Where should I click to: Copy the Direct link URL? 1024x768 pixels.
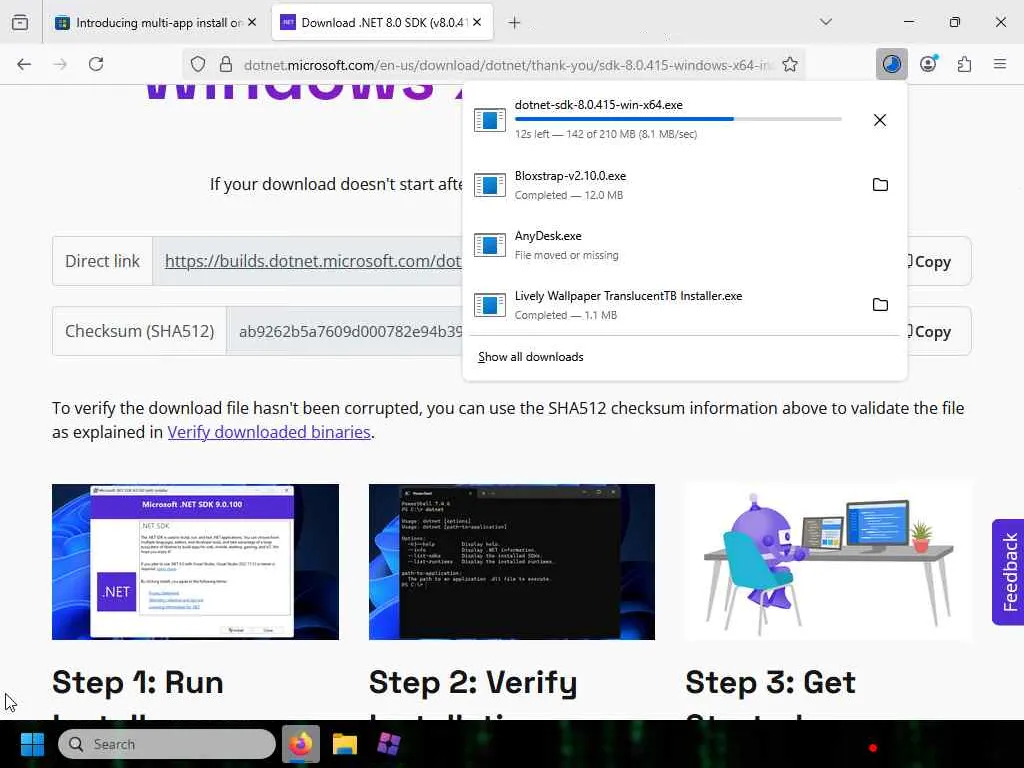(x=931, y=262)
